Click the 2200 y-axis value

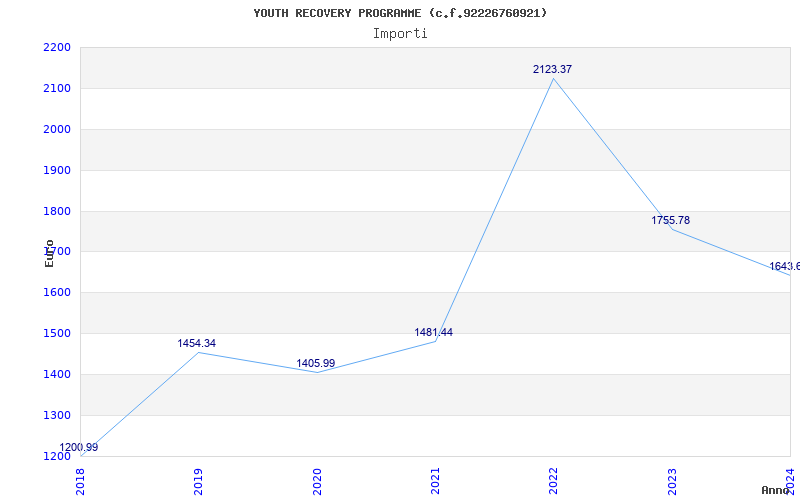(57, 47)
